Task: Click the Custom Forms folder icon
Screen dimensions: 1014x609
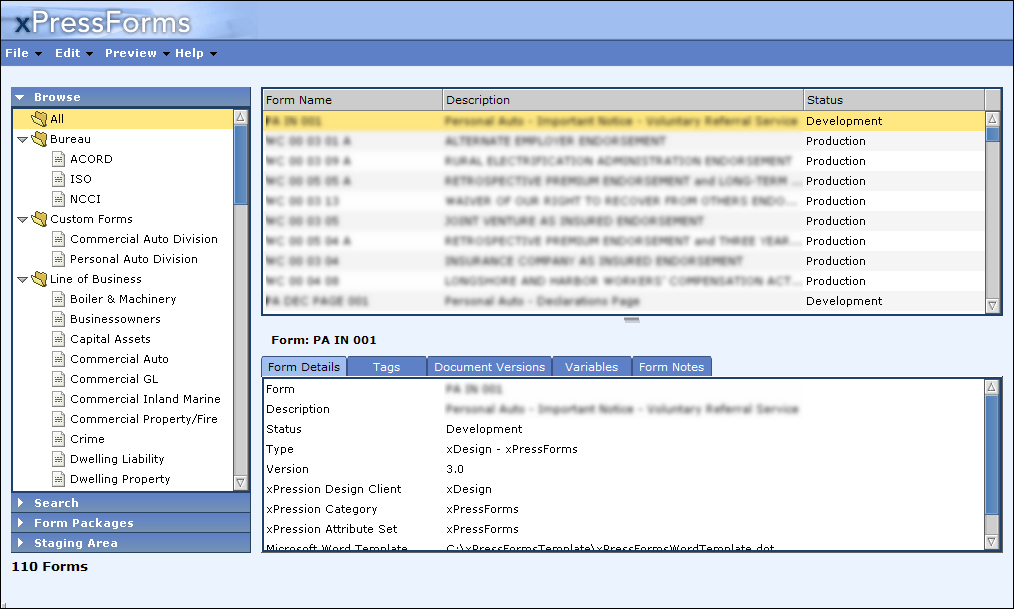Action: coord(40,219)
